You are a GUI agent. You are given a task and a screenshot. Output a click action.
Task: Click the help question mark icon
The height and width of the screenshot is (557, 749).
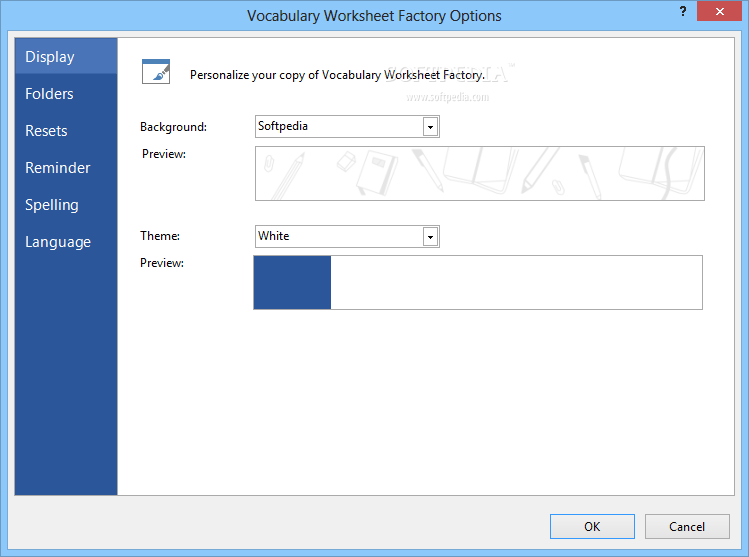tap(683, 11)
